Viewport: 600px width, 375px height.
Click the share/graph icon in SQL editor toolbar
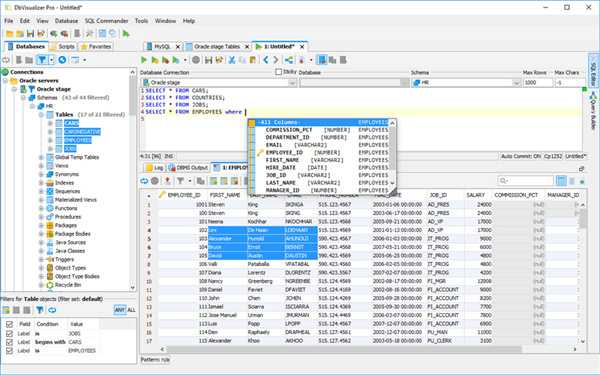289,60
